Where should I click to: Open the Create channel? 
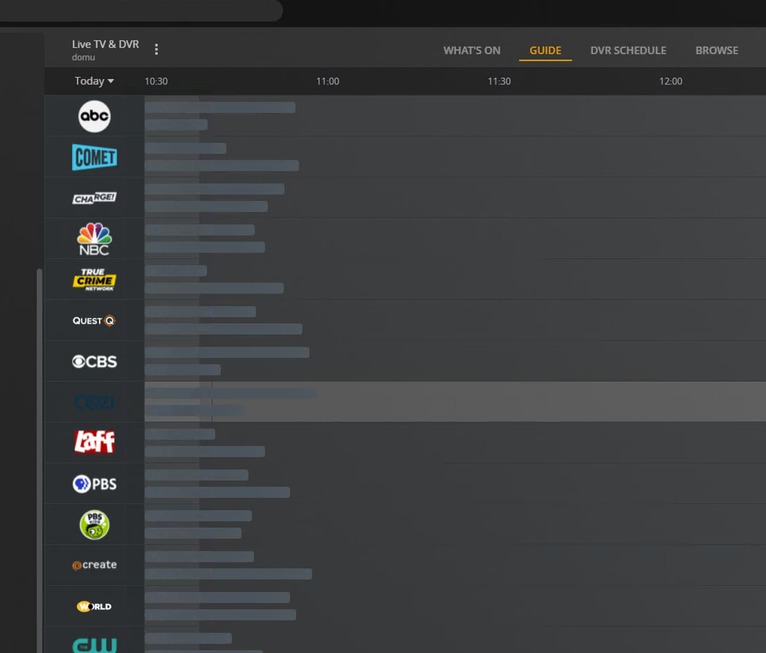point(94,565)
